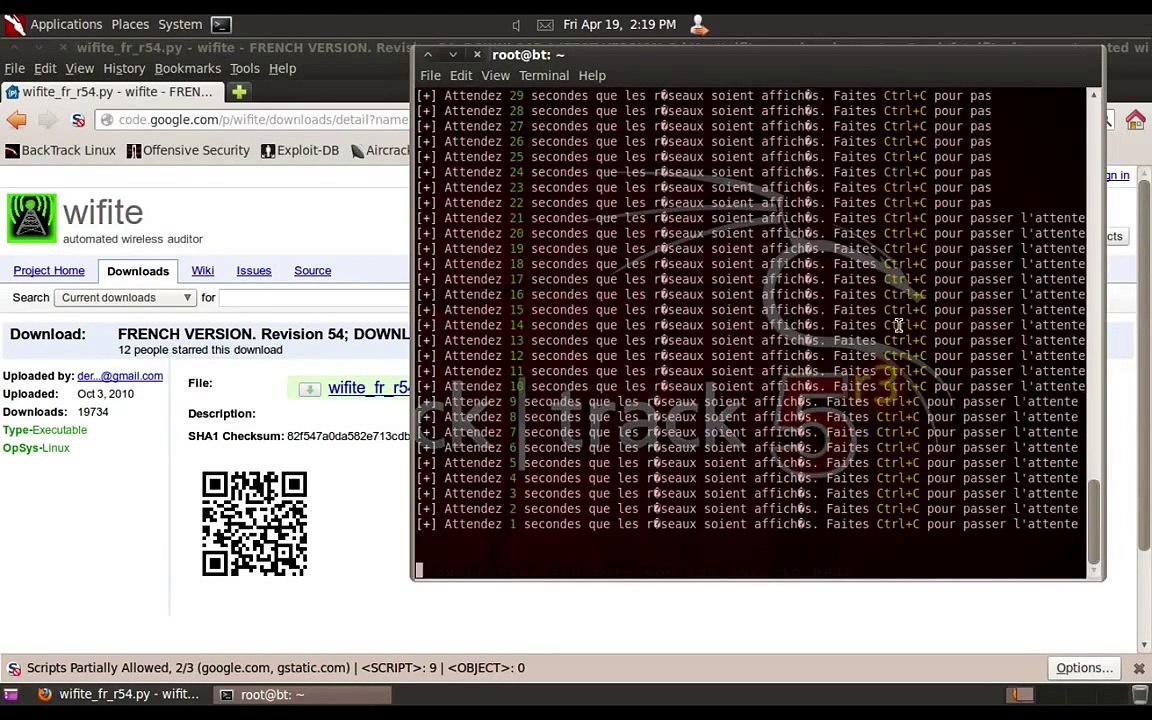The width and height of the screenshot is (1152, 720).
Task: Select the wifite_fr_r54.py browser tab
Action: pyautogui.click(x=110, y=92)
